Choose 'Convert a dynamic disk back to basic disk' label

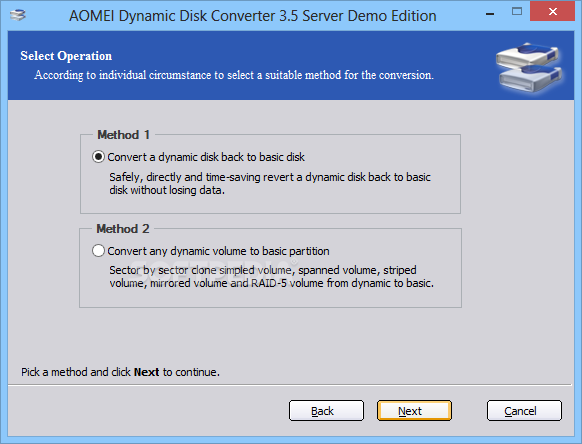click(206, 157)
